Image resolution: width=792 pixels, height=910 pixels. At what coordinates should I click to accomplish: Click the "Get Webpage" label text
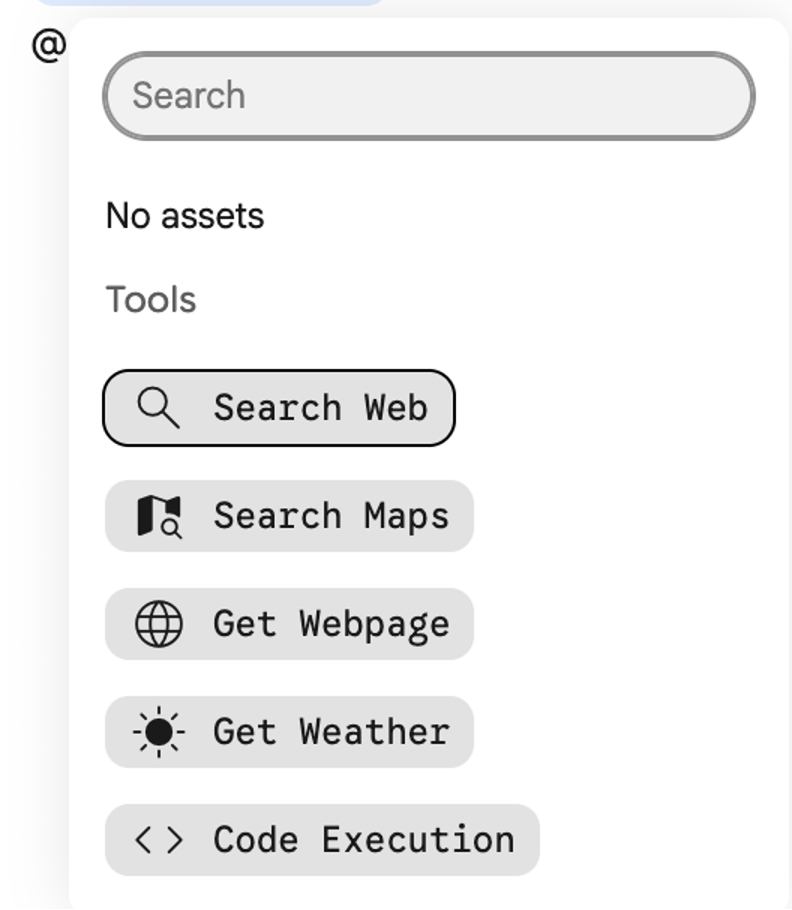pos(331,624)
